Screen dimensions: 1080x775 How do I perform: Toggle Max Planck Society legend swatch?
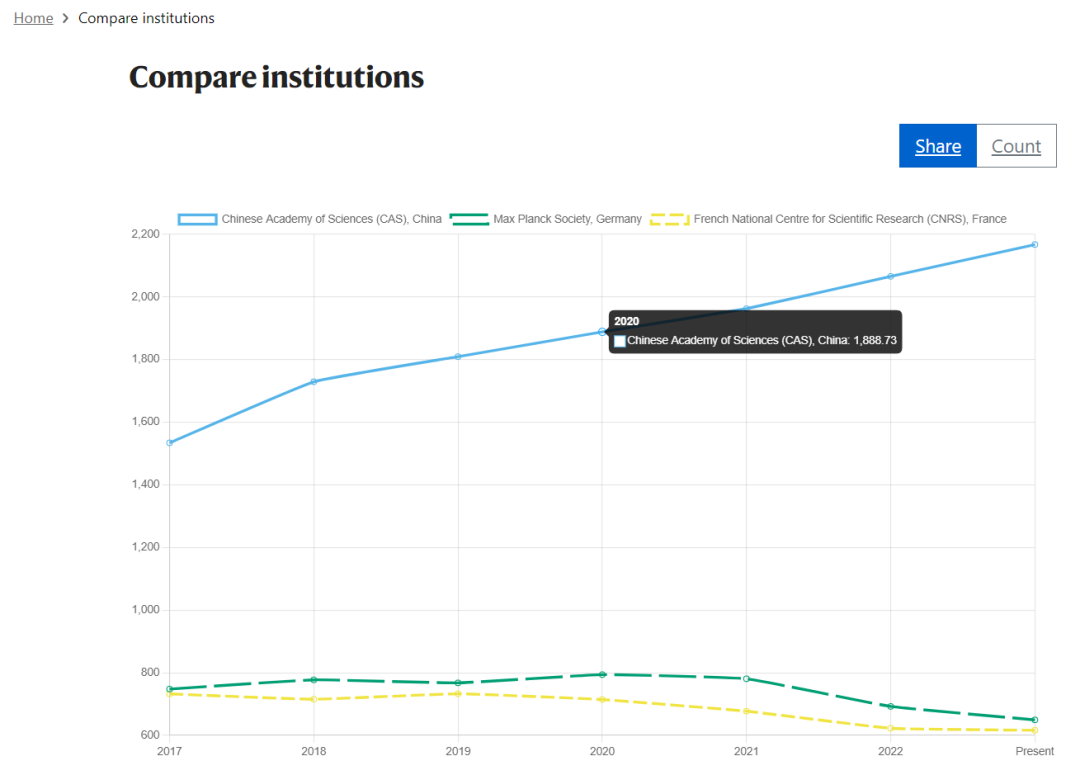(x=469, y=219)
